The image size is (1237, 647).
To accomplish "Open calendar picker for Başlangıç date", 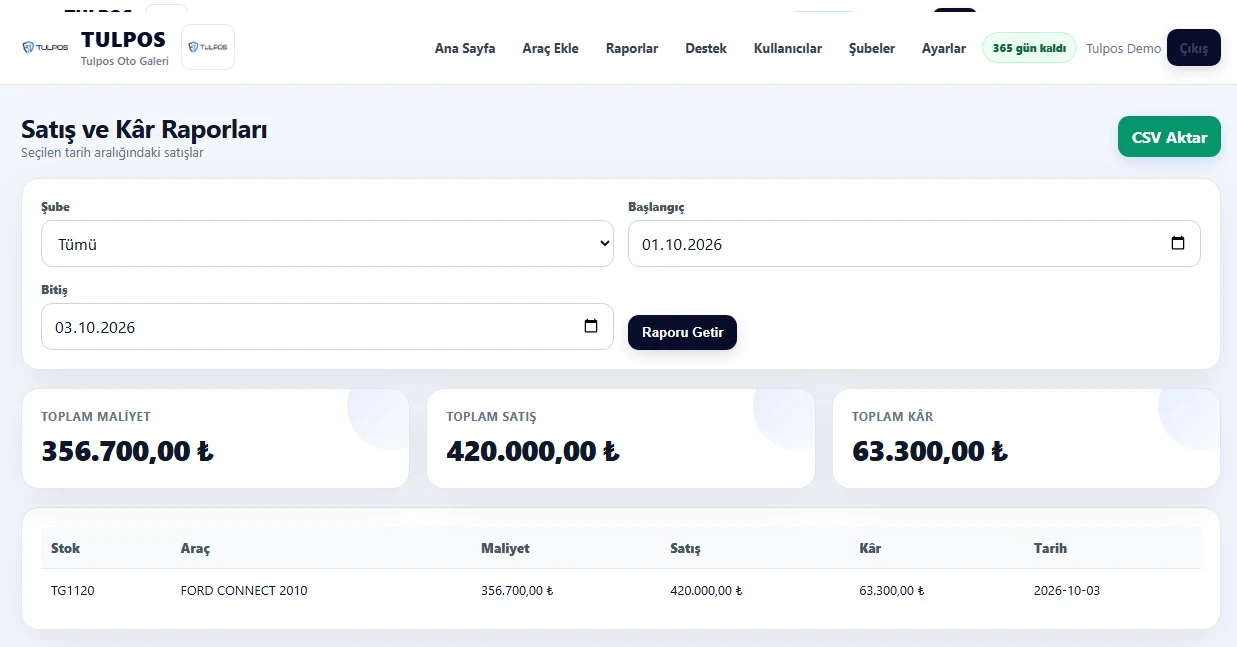I will point(1178,244).
